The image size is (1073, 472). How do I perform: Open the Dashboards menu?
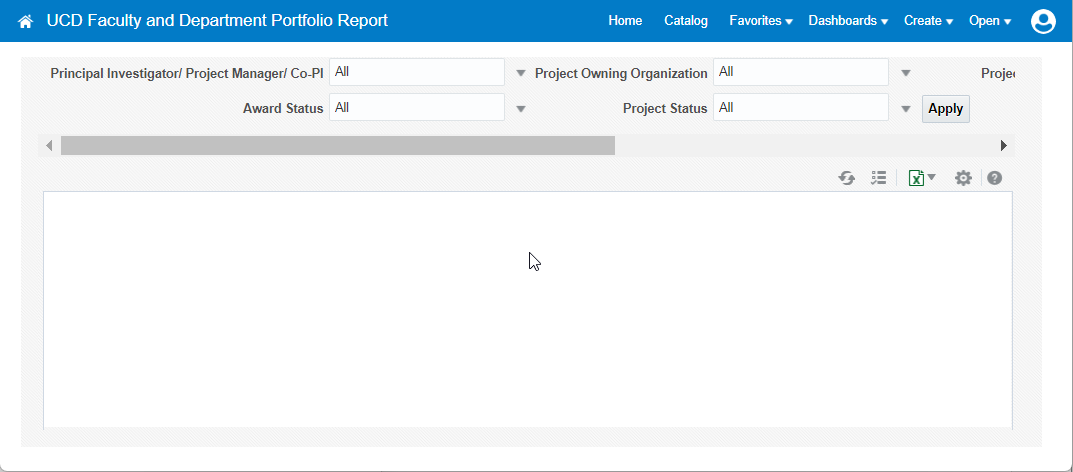(x=848, y=21)
